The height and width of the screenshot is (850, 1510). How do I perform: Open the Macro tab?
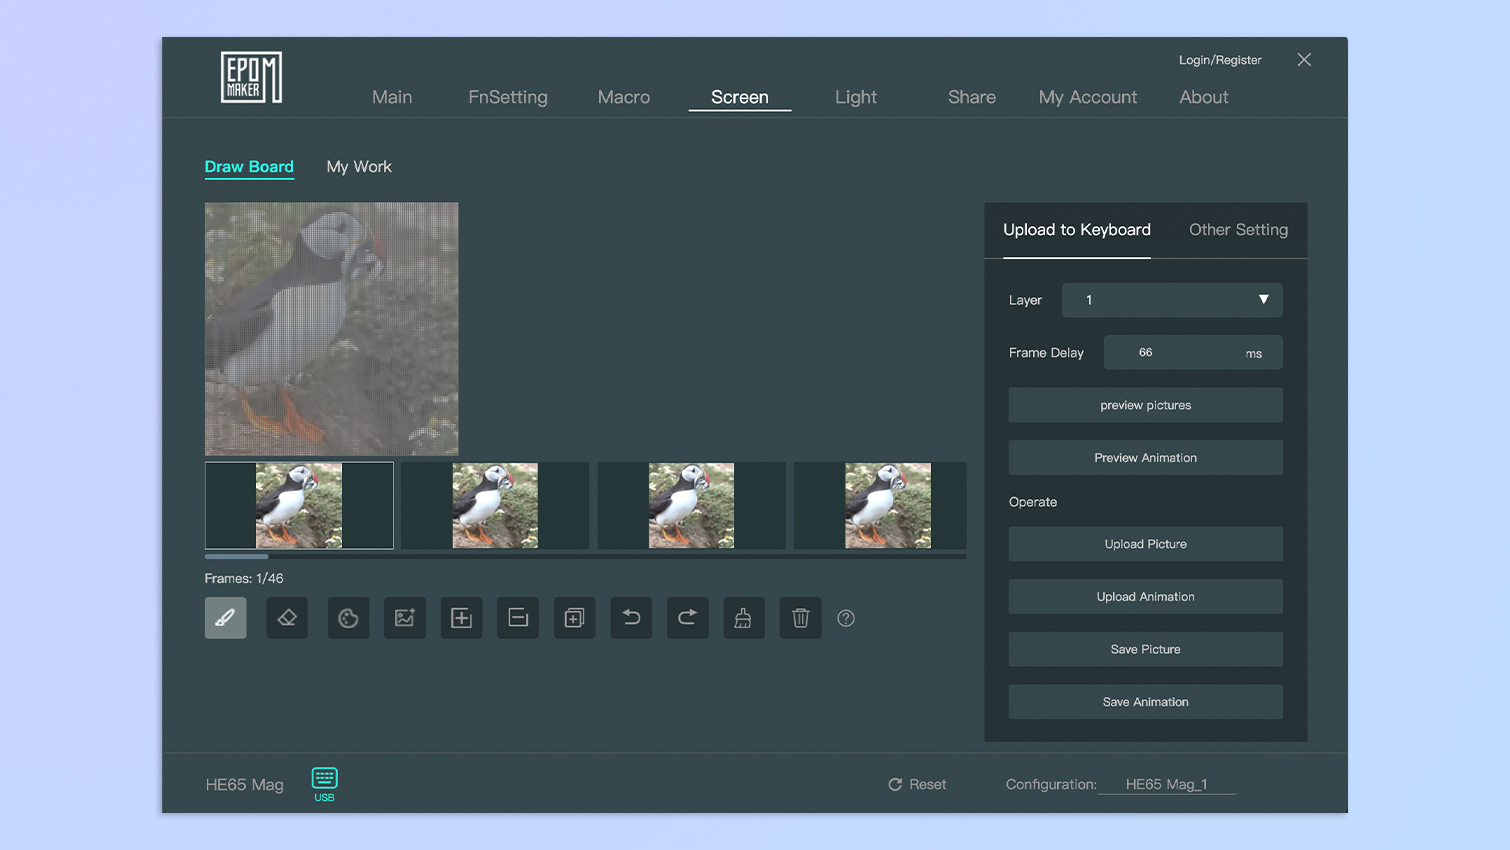point(624,97)
